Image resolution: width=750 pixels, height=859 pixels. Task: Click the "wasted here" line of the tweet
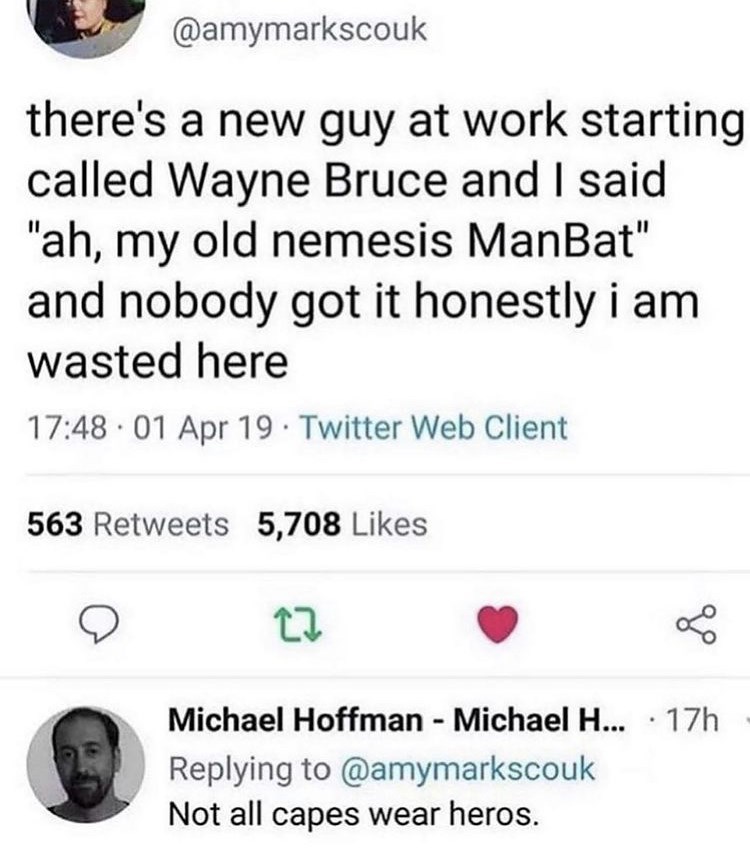[x=157, y=360]
